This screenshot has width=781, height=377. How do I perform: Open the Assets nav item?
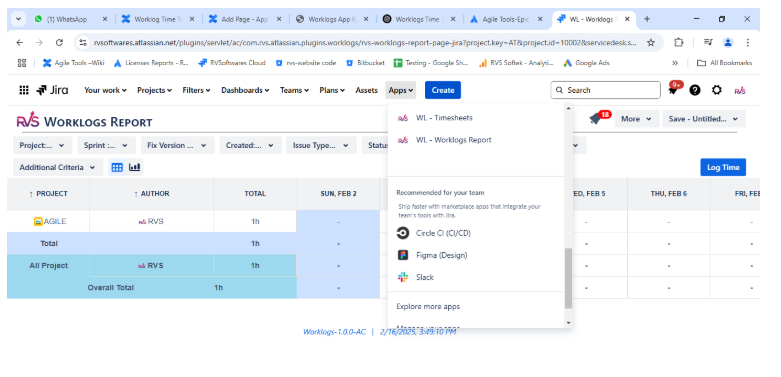point(367,90)
